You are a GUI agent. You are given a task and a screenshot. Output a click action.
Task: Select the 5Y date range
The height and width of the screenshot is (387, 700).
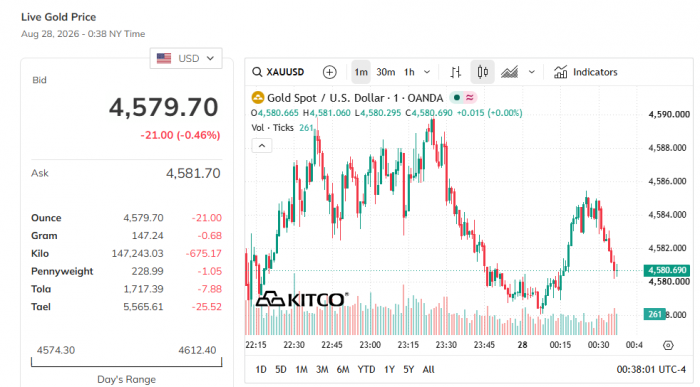click(408, 370)
